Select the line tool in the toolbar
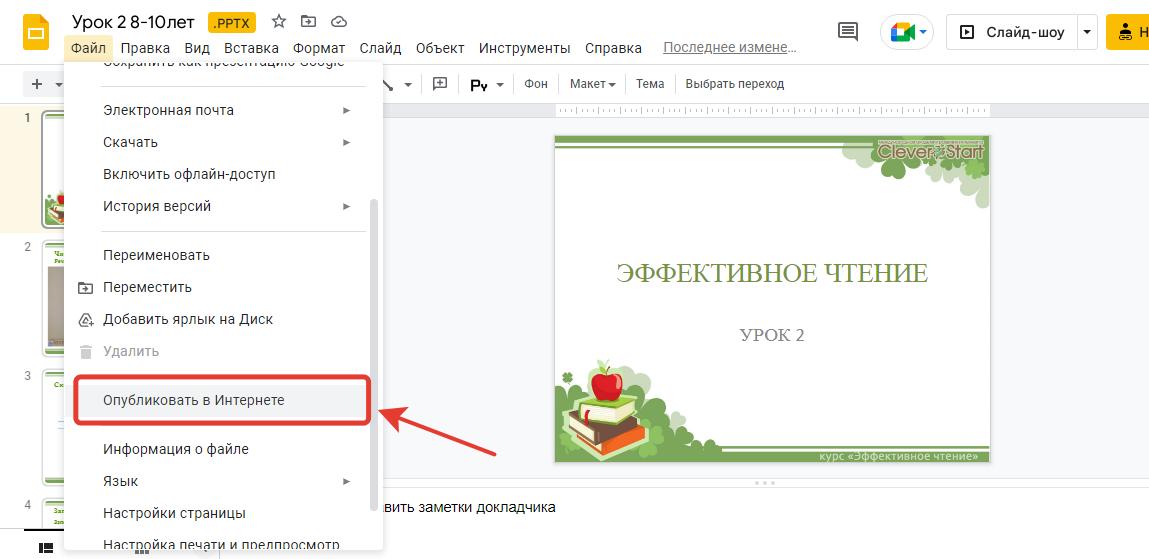This screenshot has width=1149, height=559. pos(389,84)
